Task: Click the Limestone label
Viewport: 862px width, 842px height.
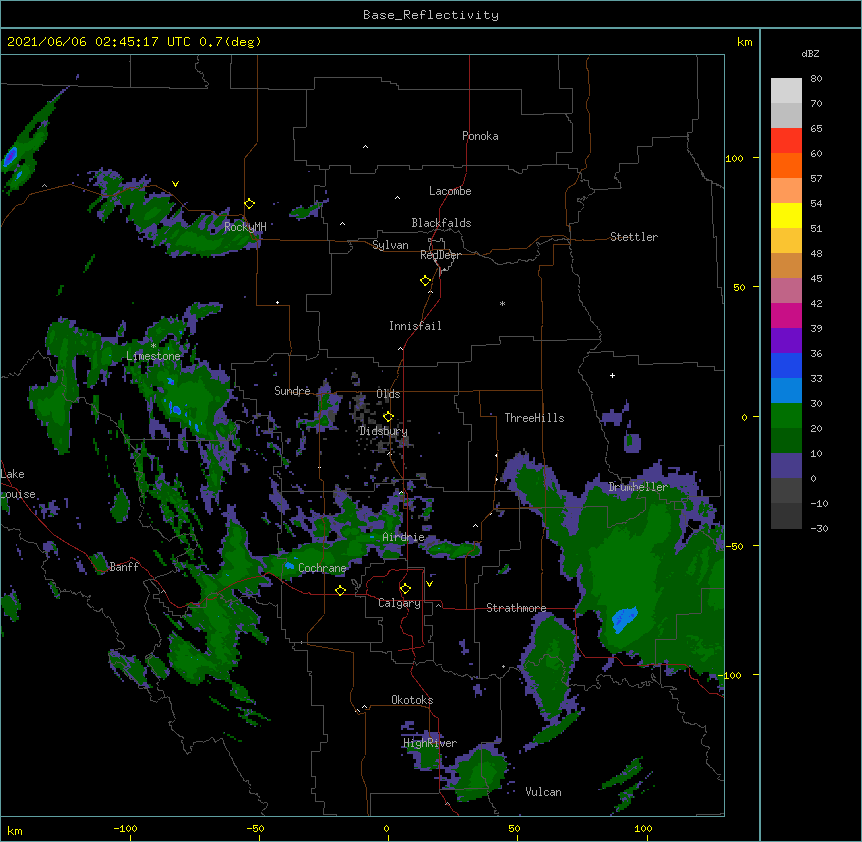Action: click(x=153, y=356)
